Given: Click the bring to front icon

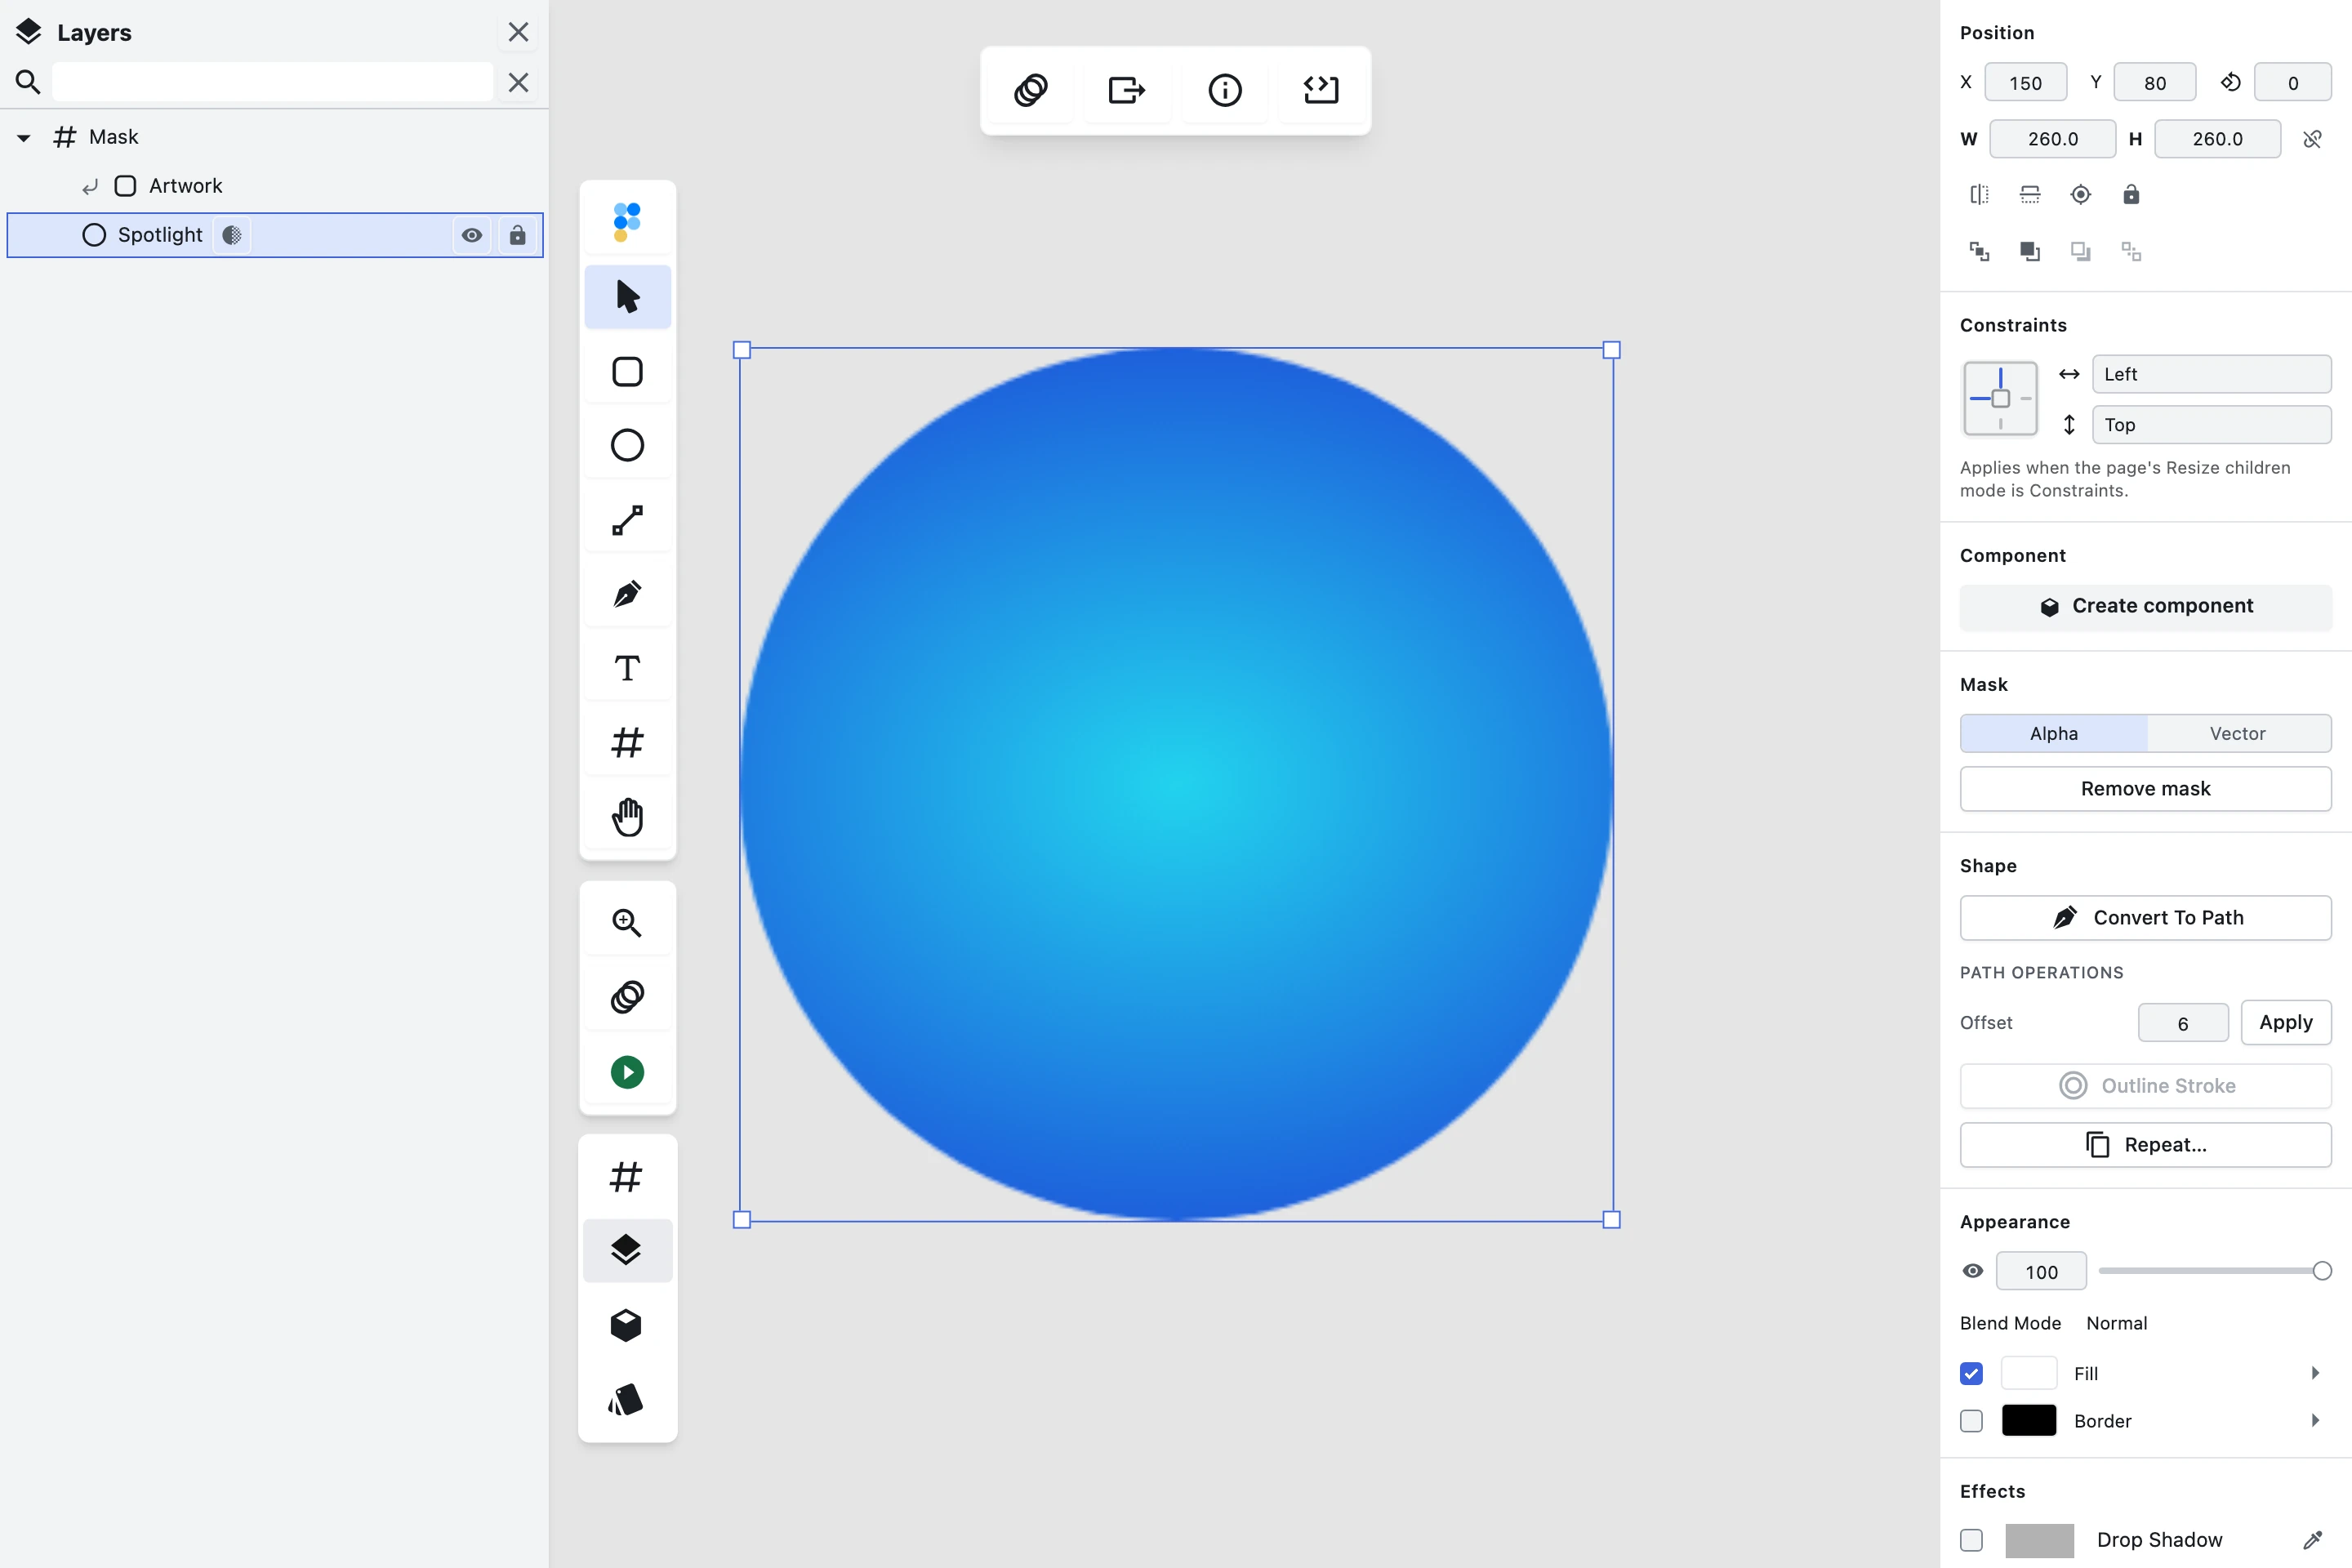Looking at the screenshot, I should [x=1980, y=251].
